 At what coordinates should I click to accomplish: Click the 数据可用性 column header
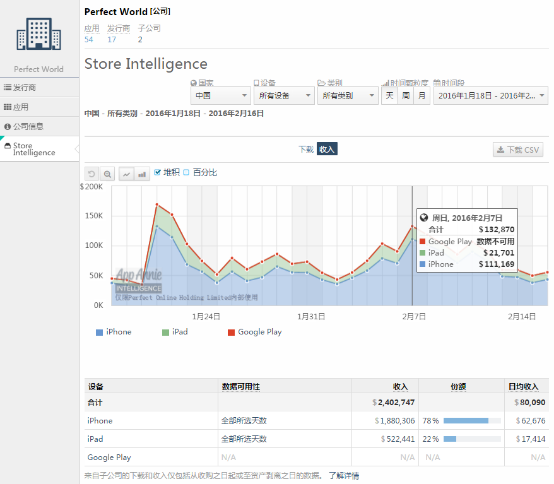point(241,387)
